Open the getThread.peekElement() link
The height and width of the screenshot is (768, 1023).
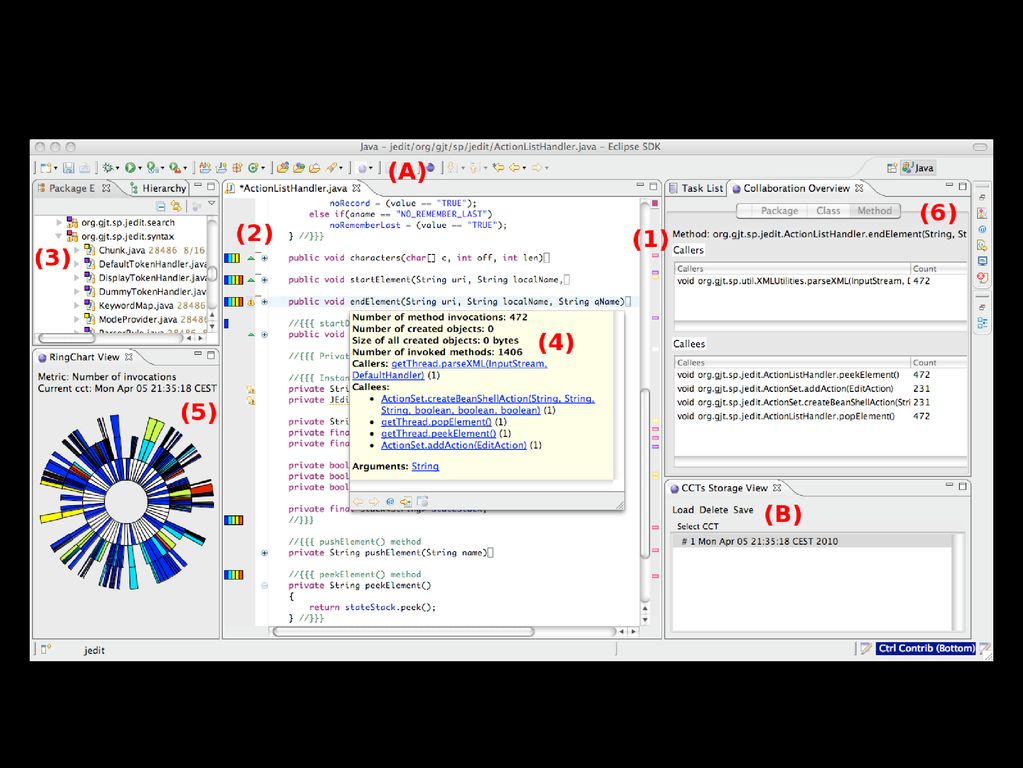438,434
